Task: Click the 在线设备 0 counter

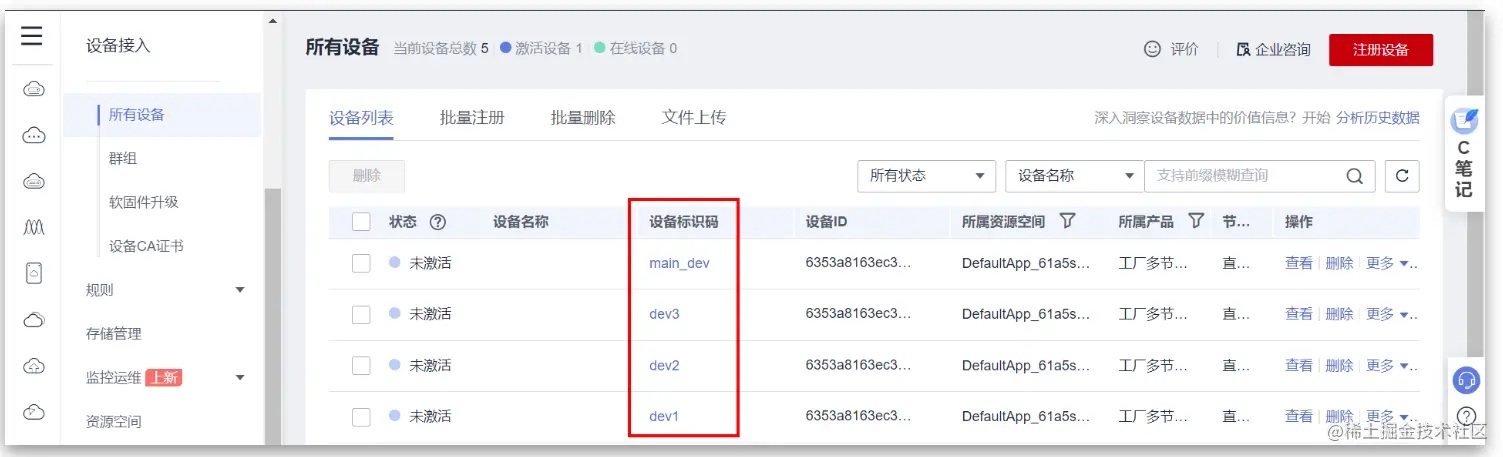Action: [636, 48]
